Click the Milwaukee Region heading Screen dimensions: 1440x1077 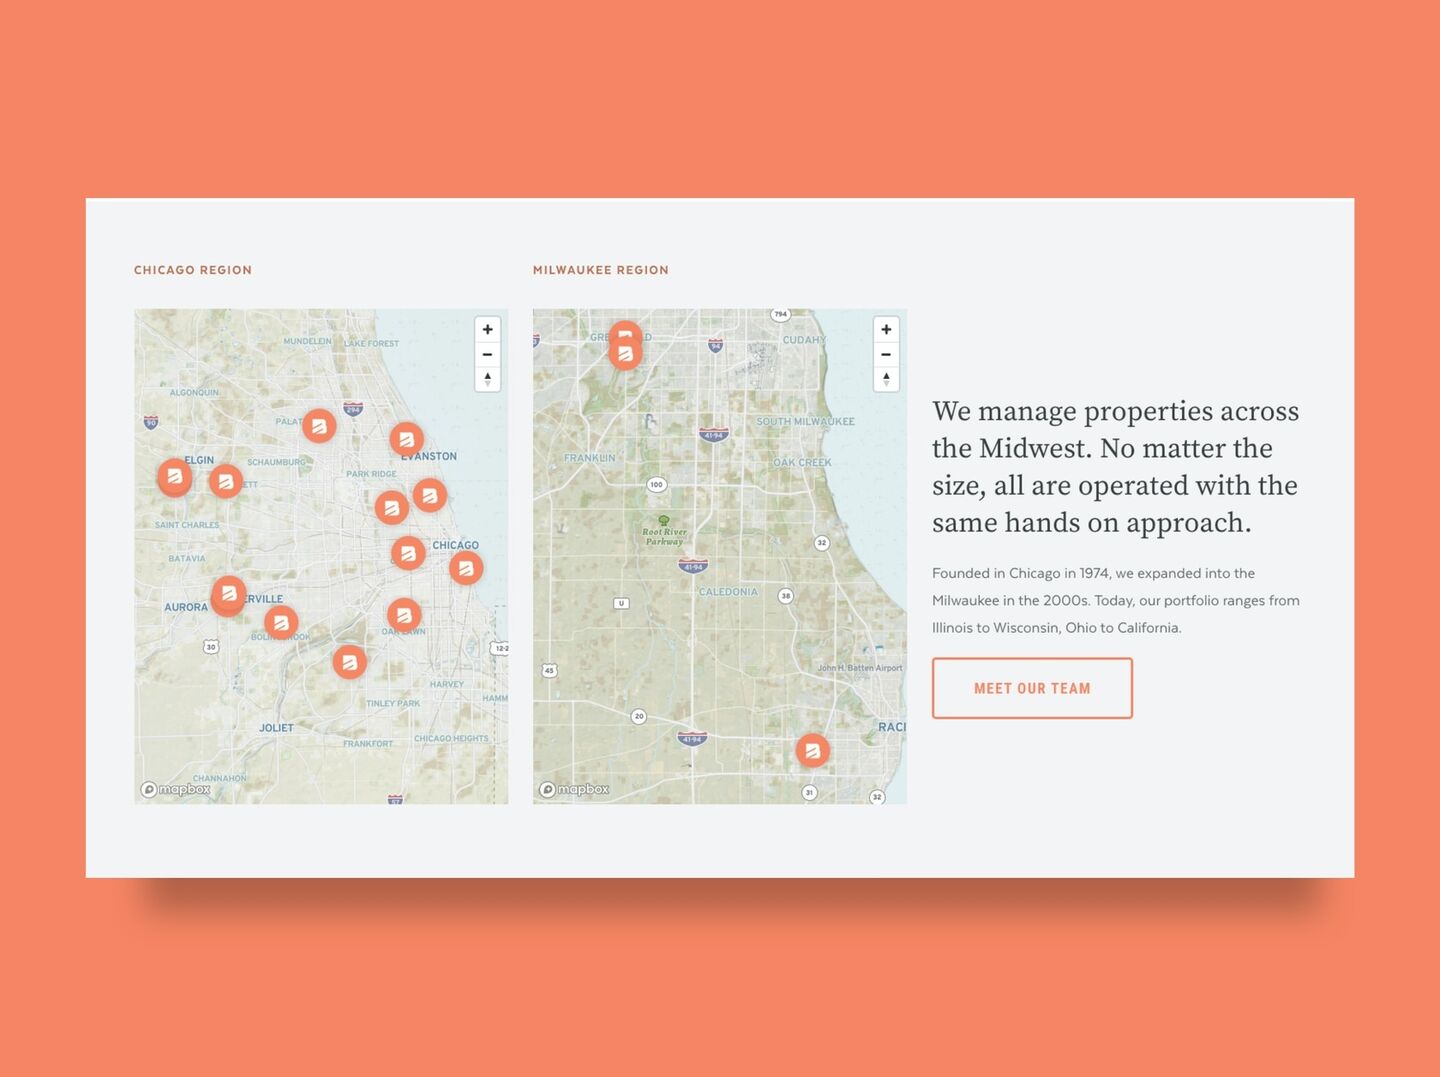(600, 270)
